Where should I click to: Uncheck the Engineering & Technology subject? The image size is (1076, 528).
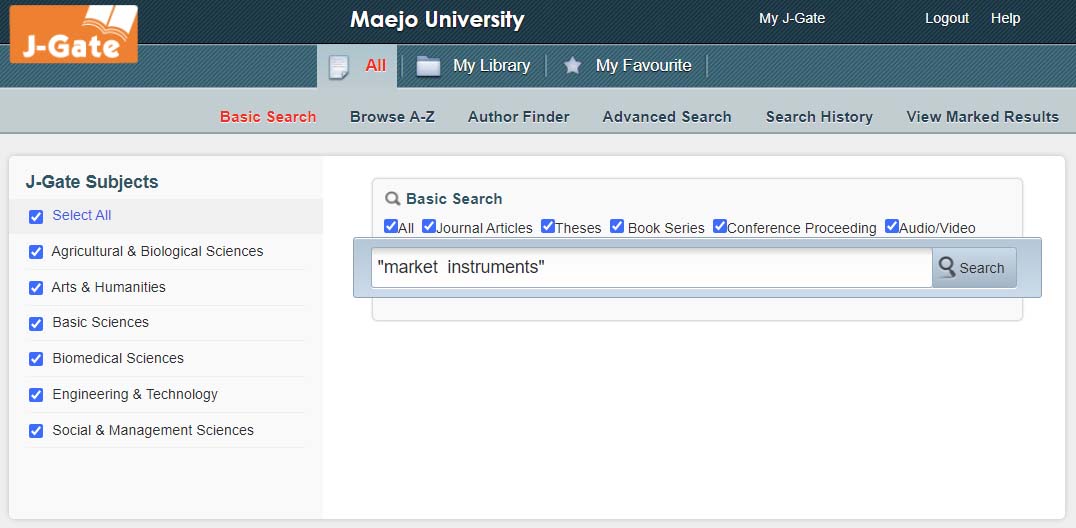pyautogui.click(x=36, y=395)
